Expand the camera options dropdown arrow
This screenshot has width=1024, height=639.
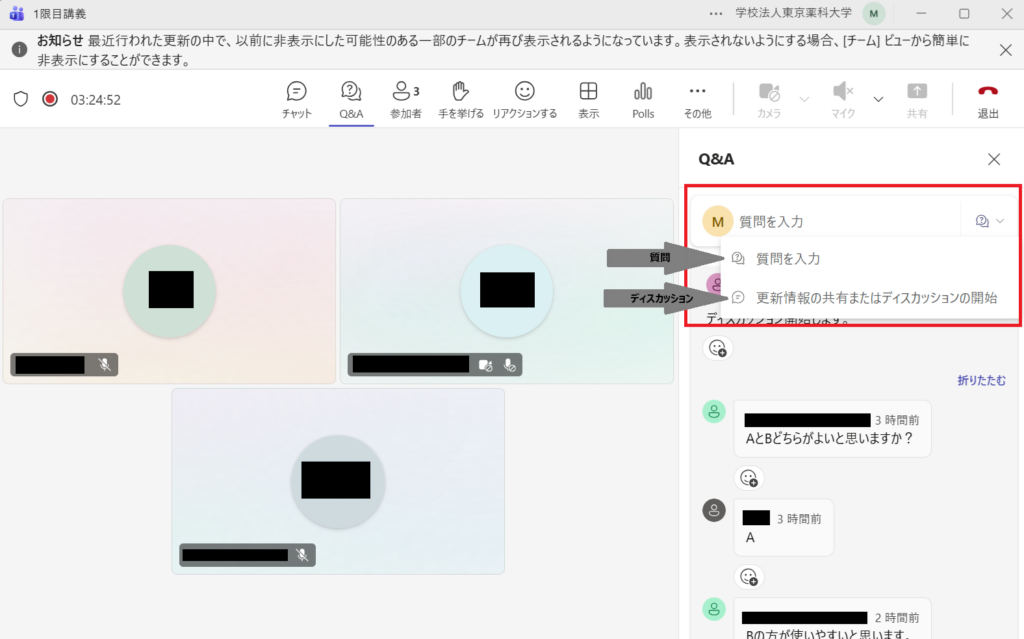tap(804, 99)
